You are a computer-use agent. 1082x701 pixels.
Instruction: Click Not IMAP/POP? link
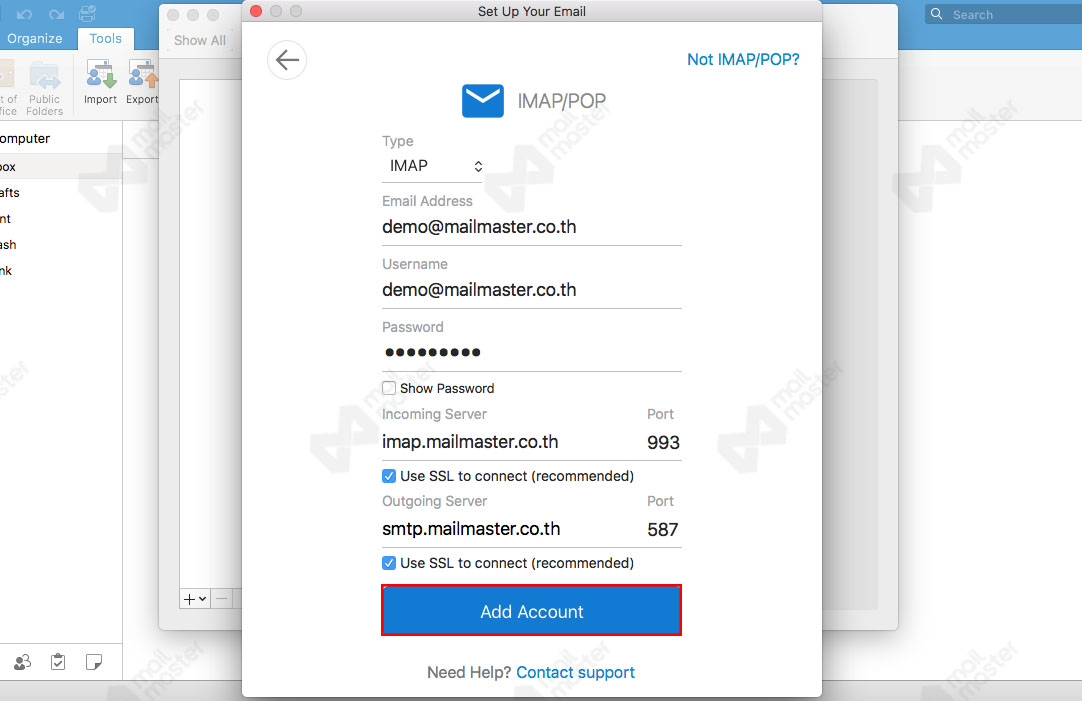click(x=743, y=60)
